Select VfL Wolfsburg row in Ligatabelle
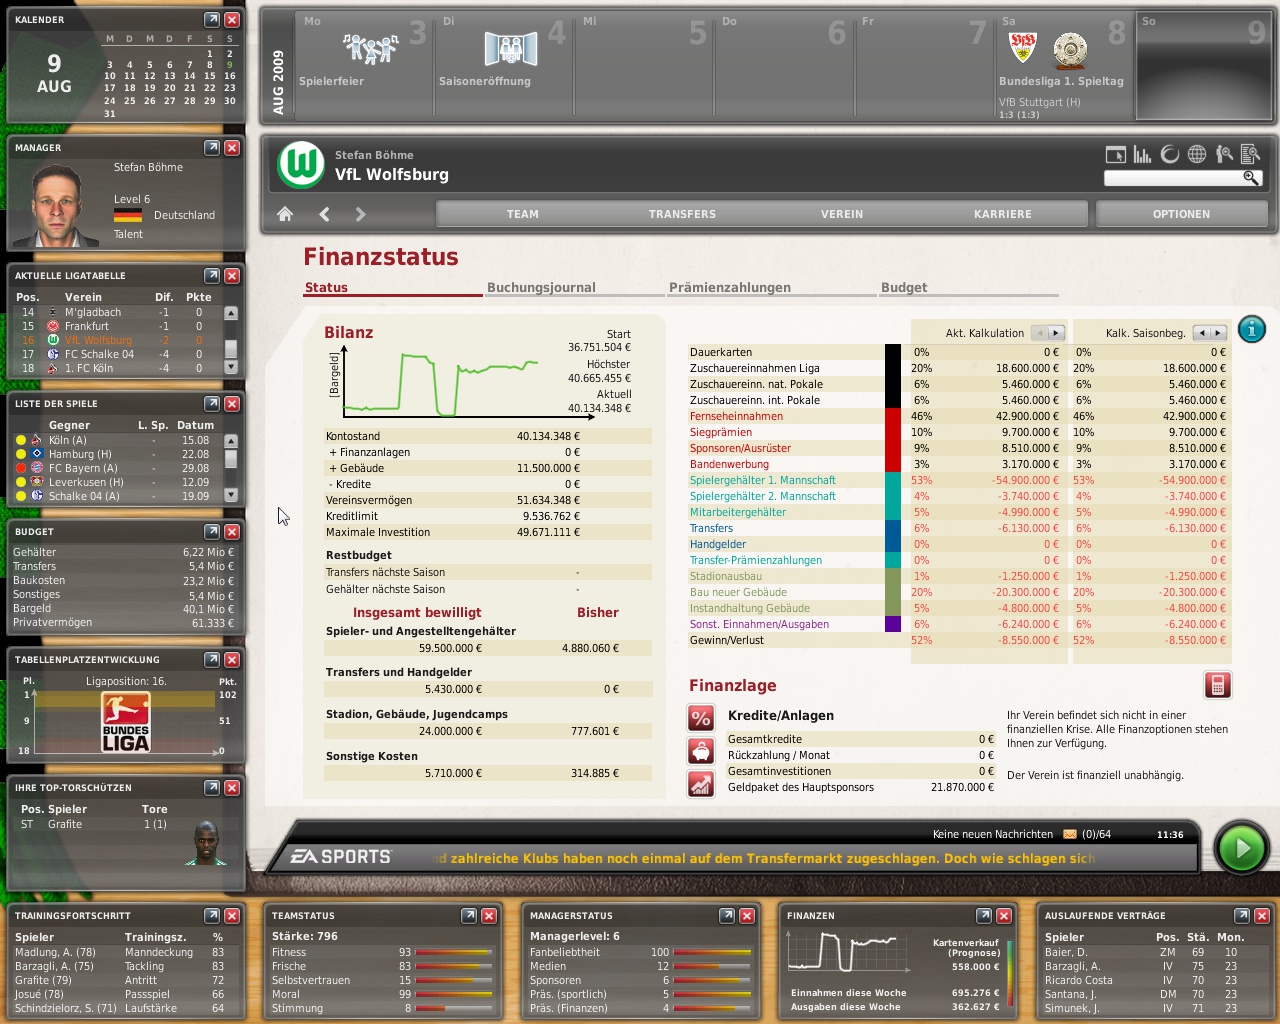 (x=116, y=340)
